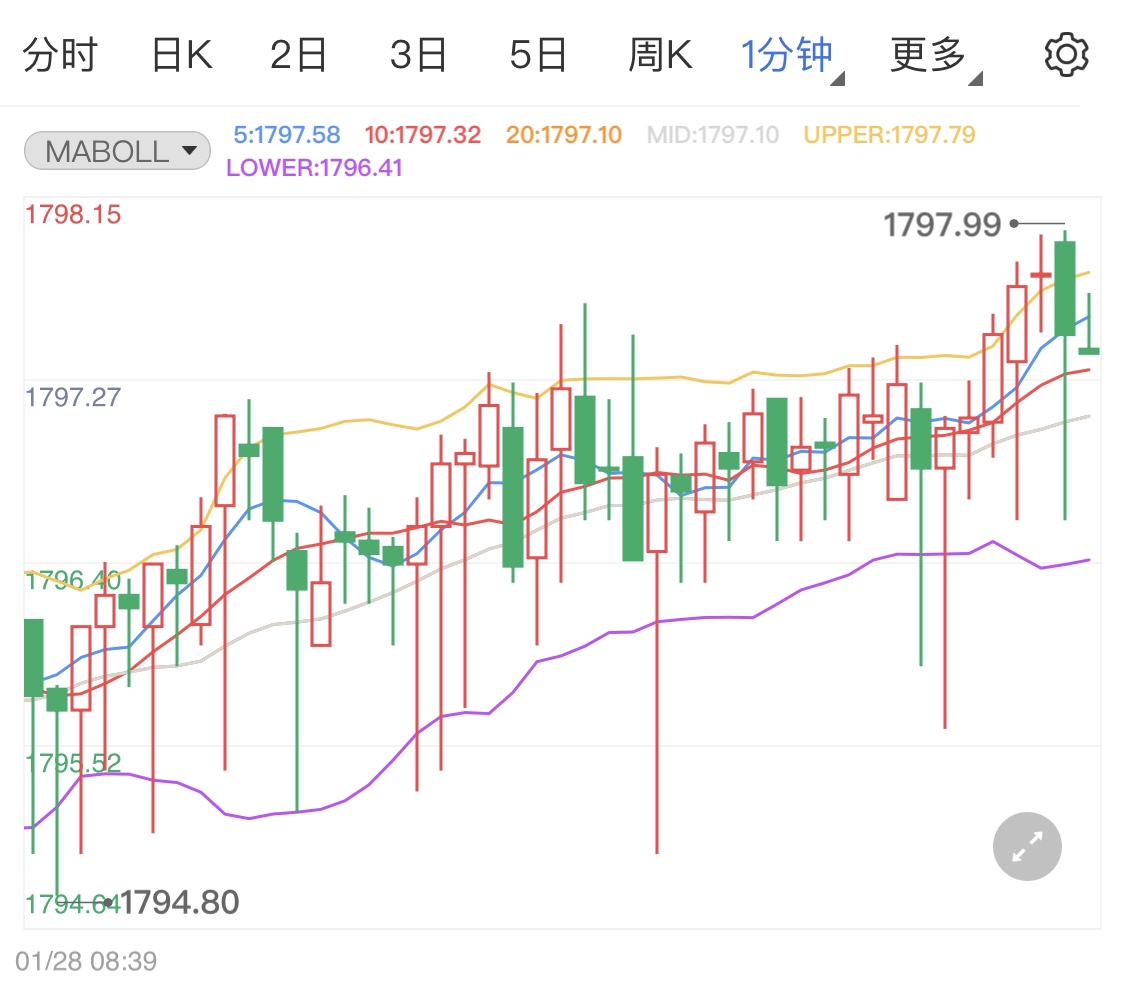1125x982 pixels.
Task: Select the 日K chart tab
Action: pos(181,55)
